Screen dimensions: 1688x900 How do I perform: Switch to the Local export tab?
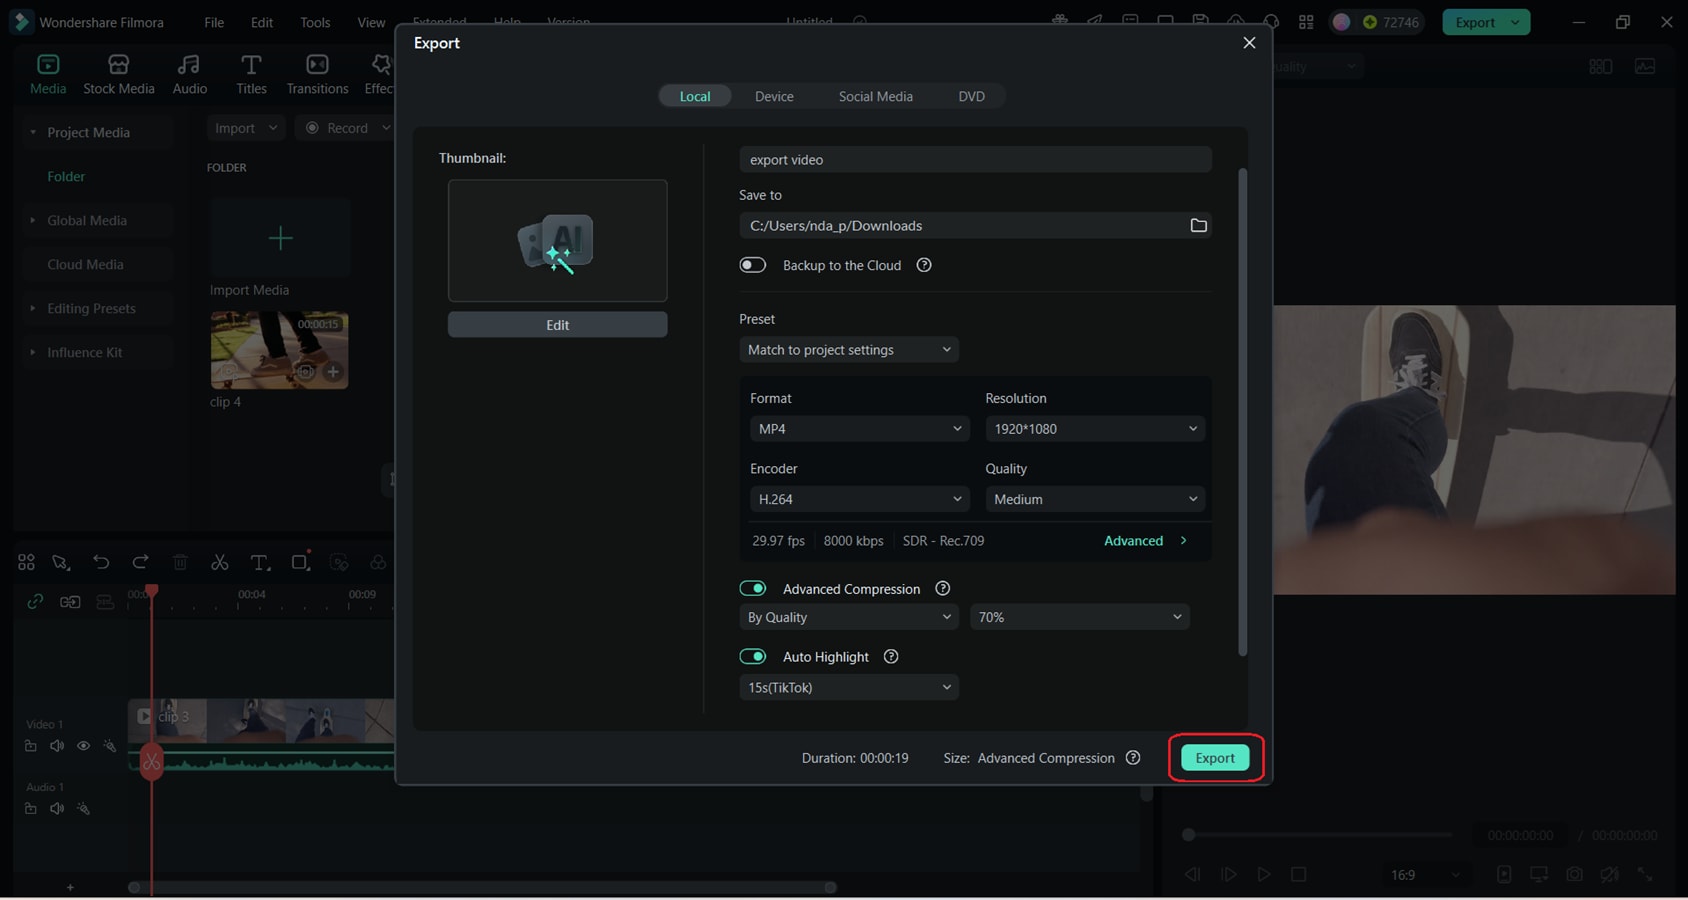pyautogui.click(x=695, y=96)
